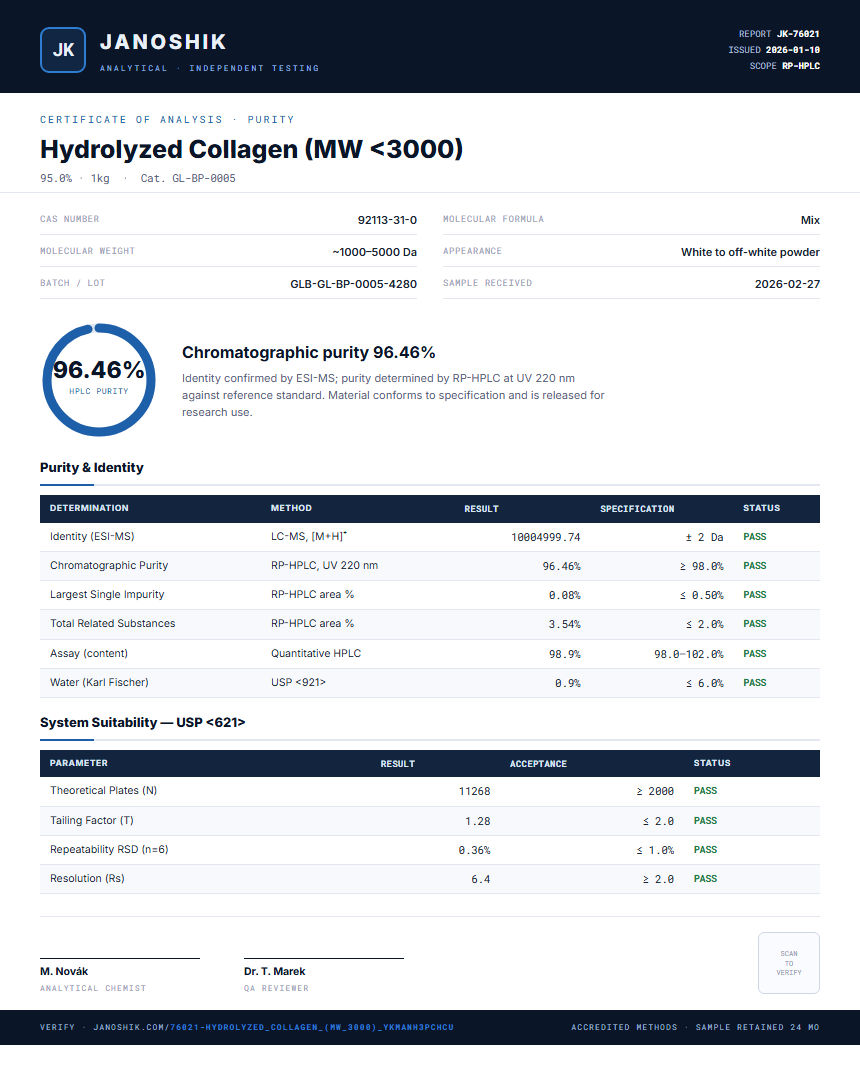Viewport: 860px width, 1073px height.
Task: Click the Hydrolyzed Collagen title
Action: (x=251, y=149)
